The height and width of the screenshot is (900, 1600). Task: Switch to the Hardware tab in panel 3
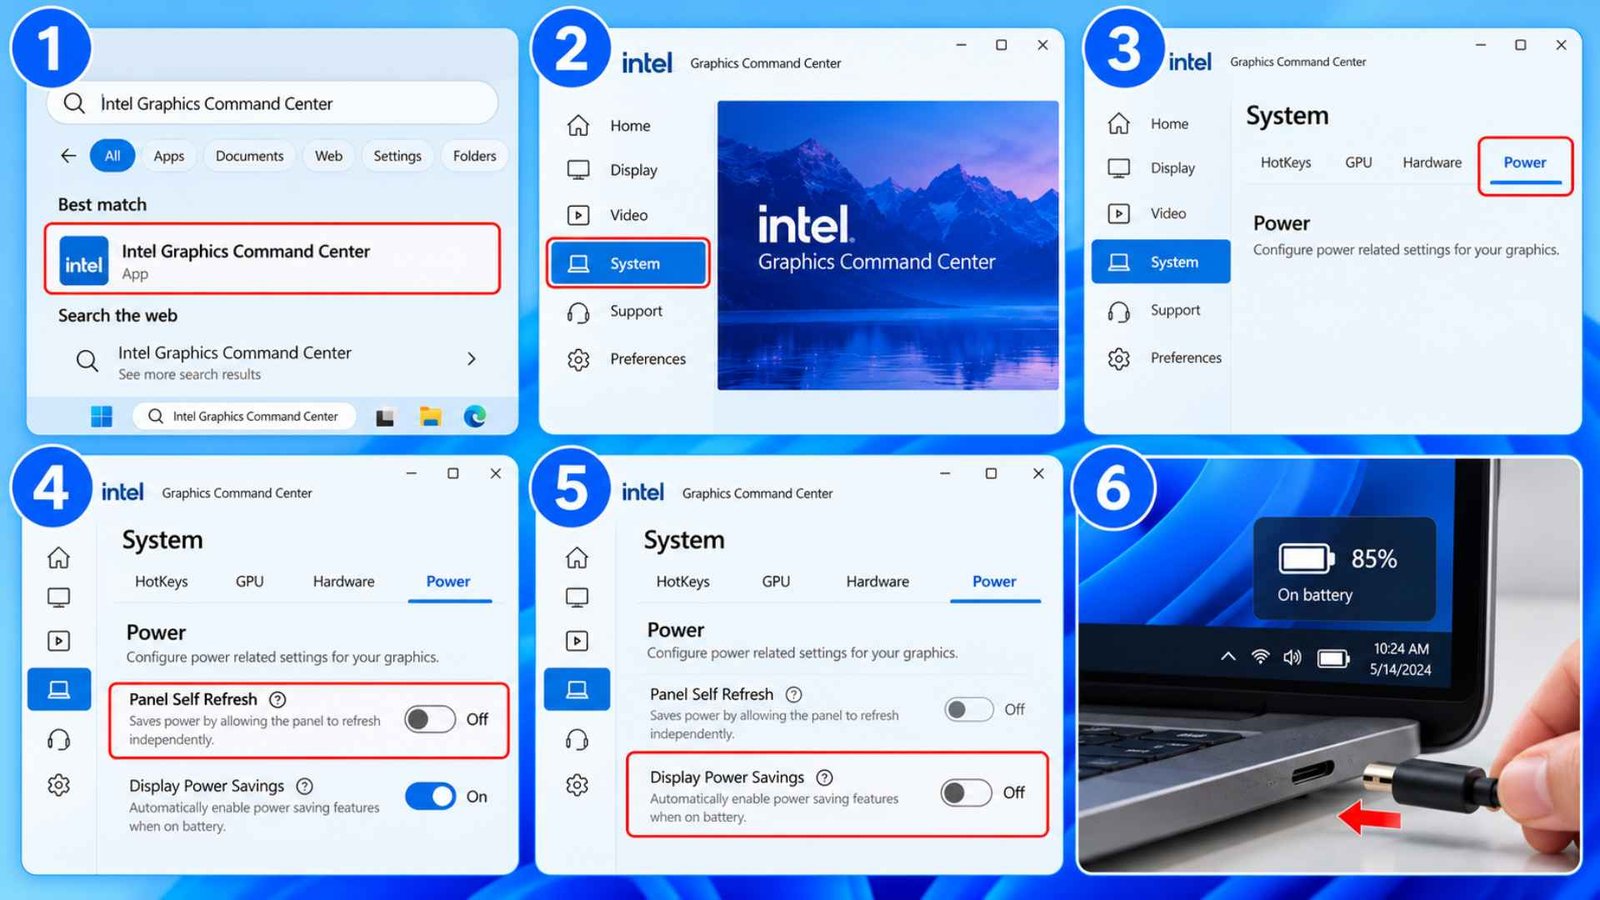[1432, 163]
